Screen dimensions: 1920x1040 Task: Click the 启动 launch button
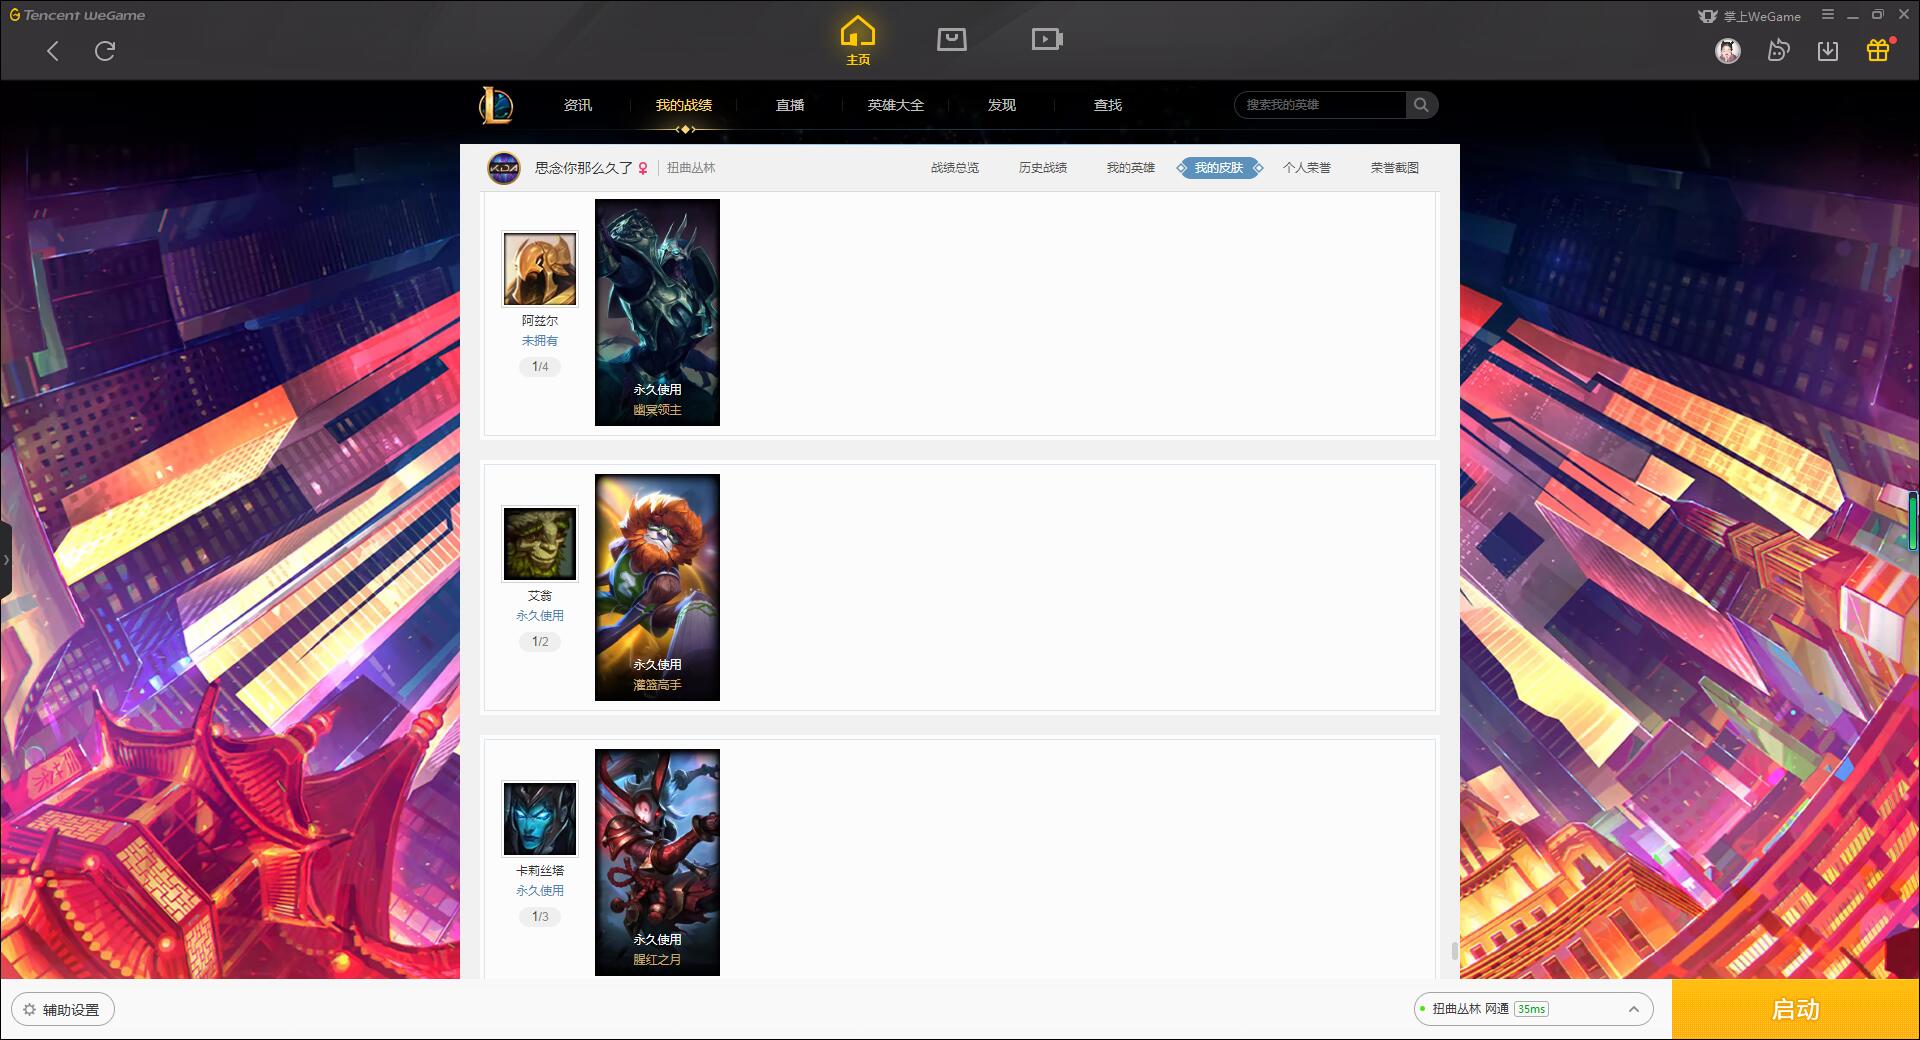tap(1795, 1010)
